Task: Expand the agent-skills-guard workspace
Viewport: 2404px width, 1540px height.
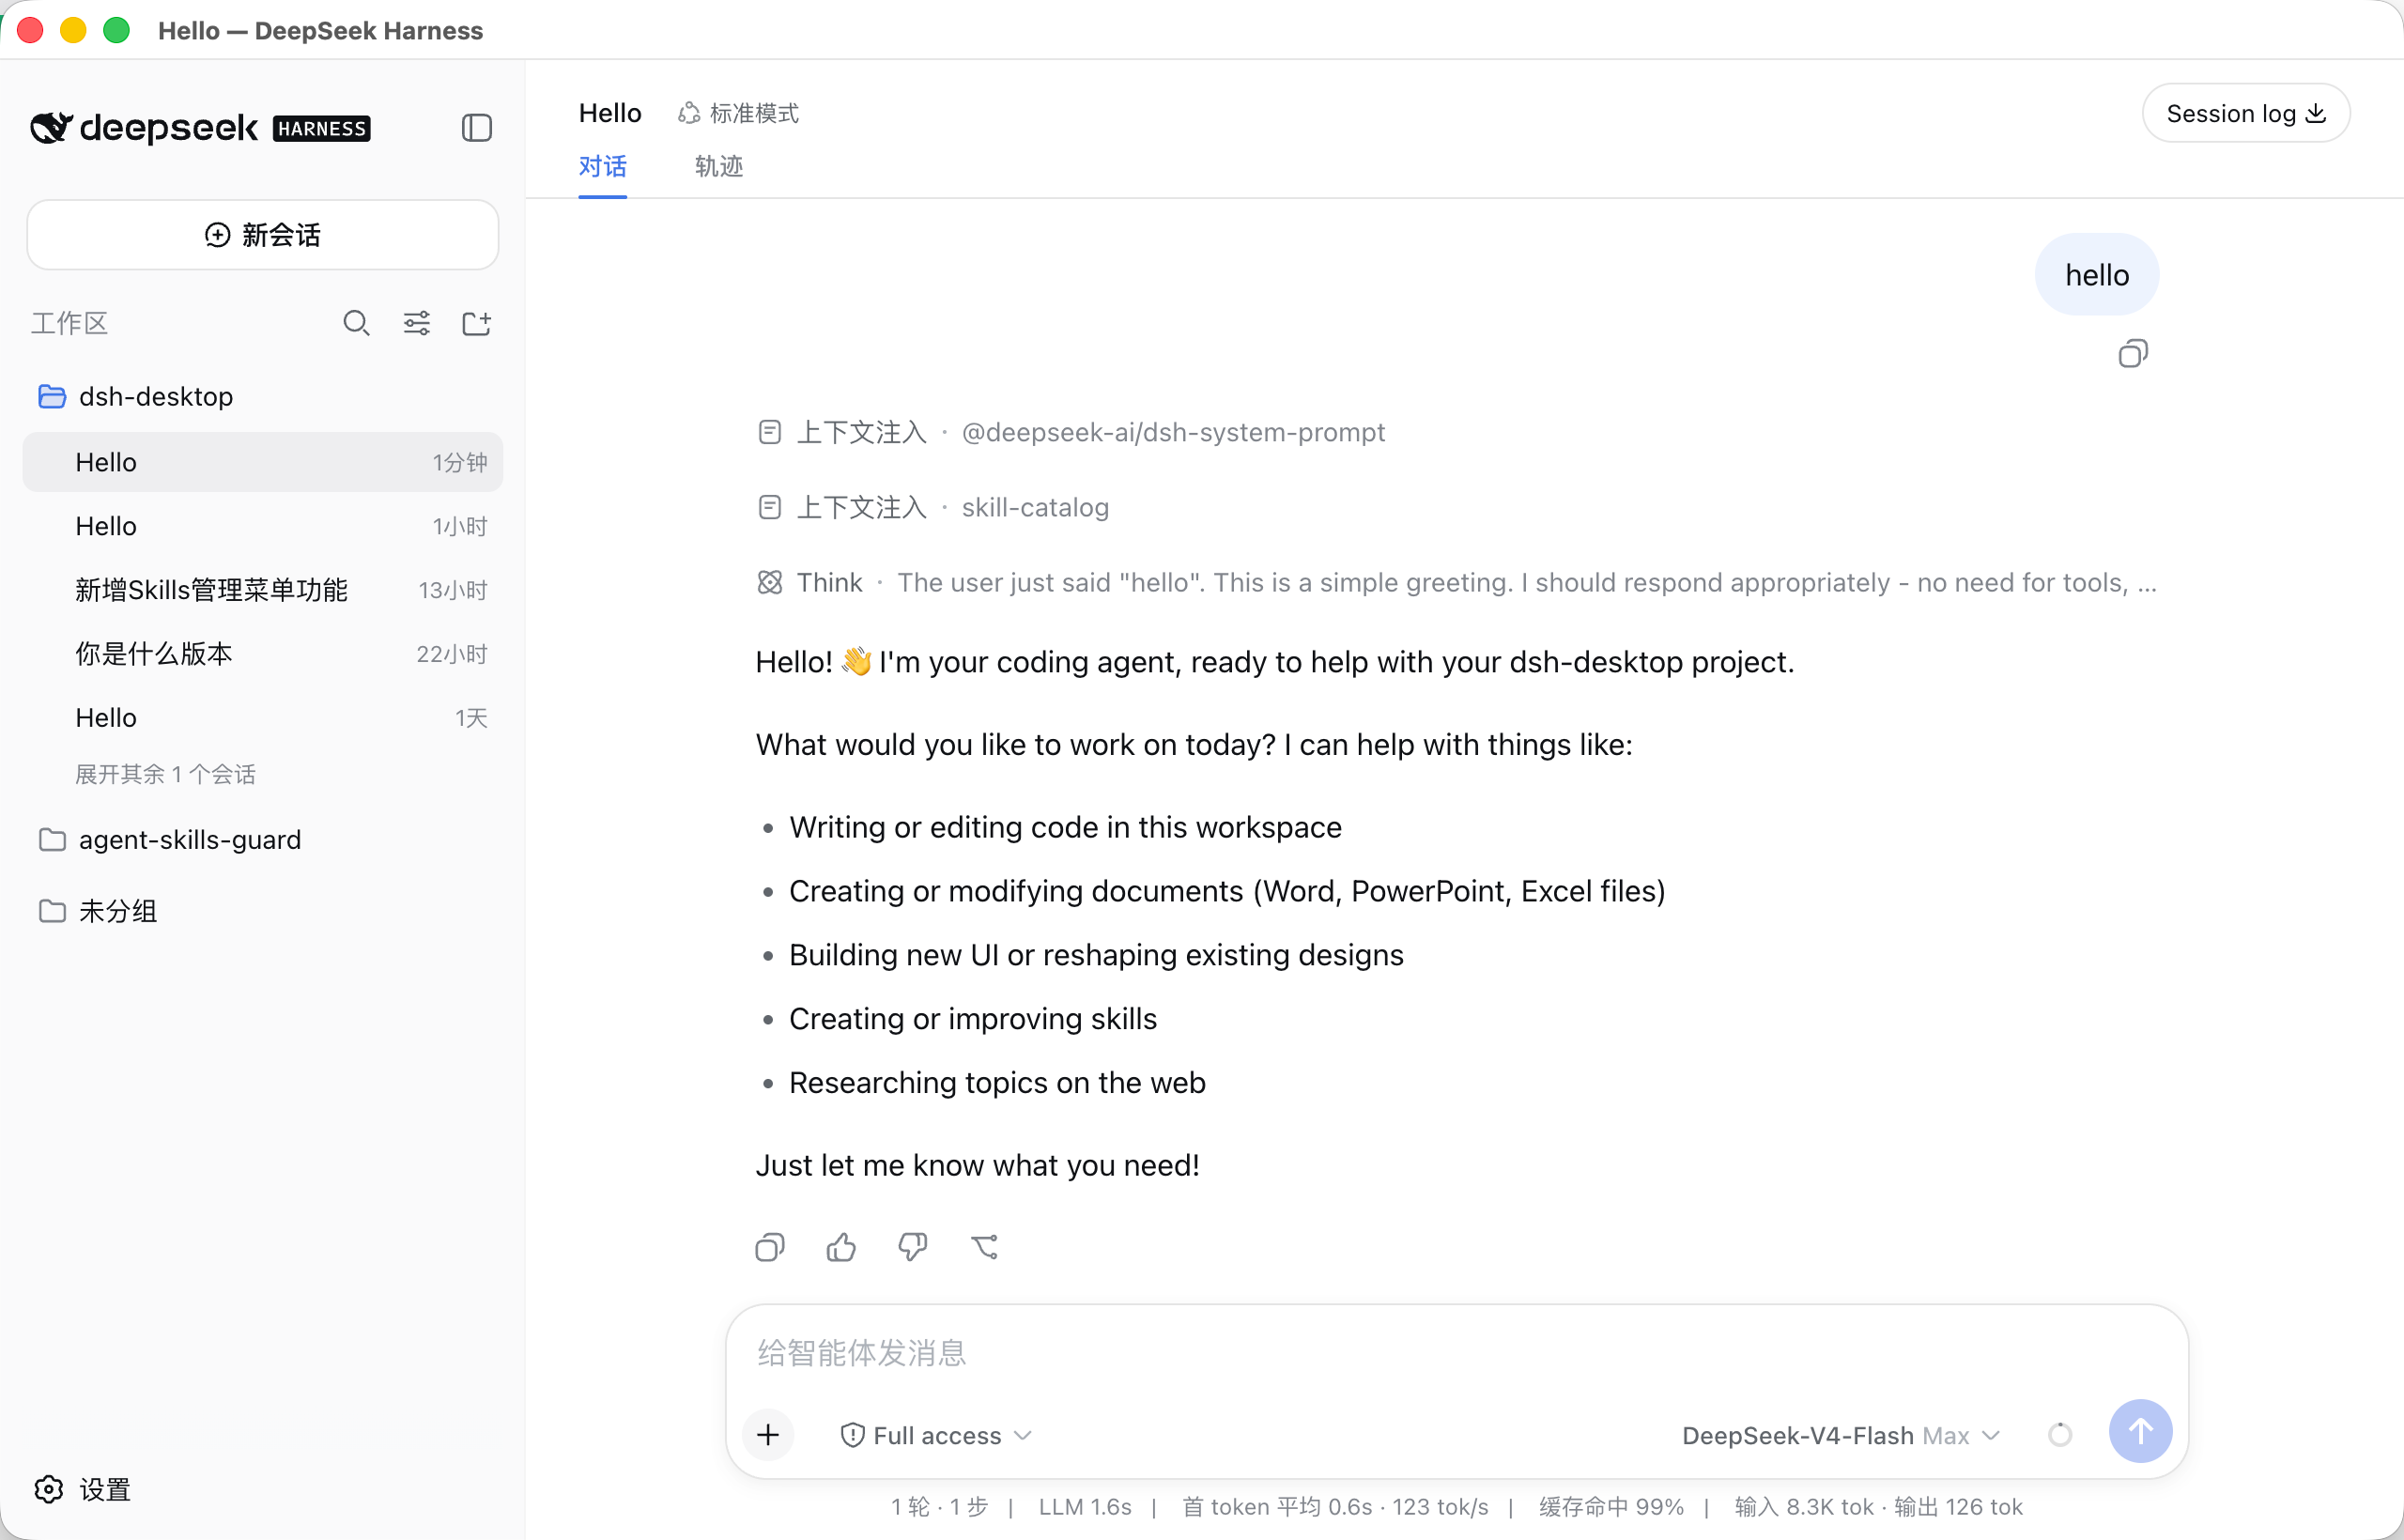Action: coord(262,839)
